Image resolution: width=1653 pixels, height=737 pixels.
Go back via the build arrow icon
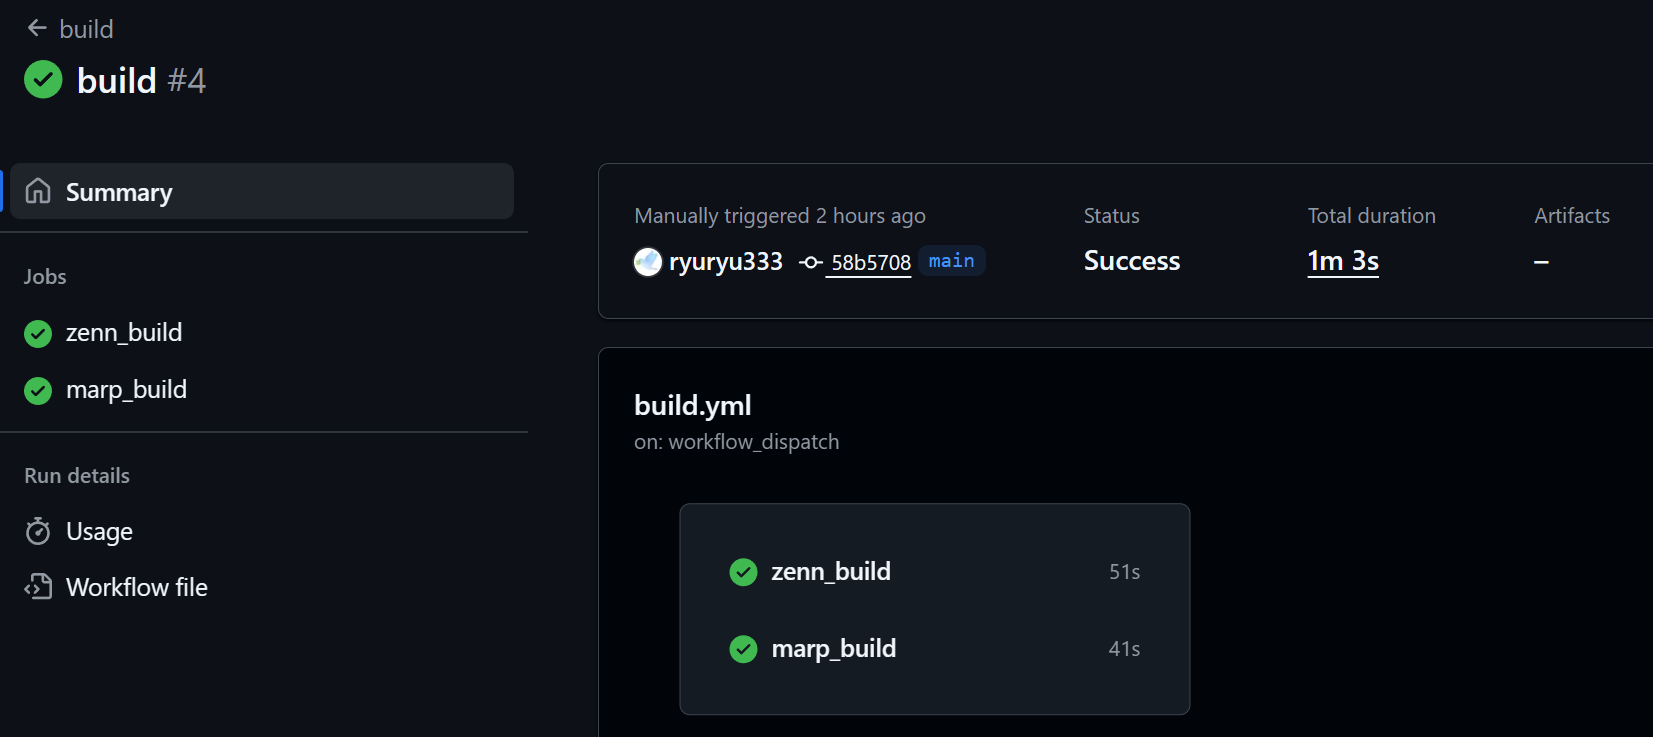tap(37, 28)
